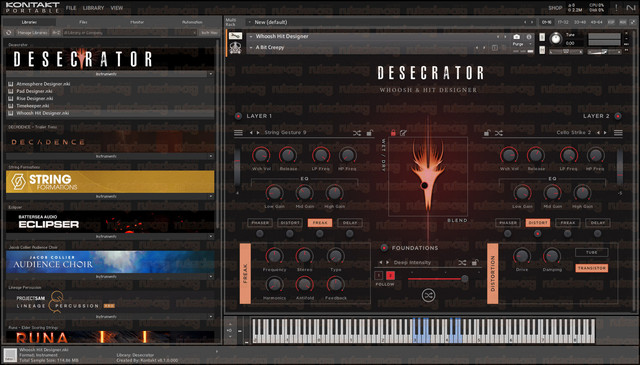
Task: Click the Foundations padlock icon
Action: click(x=475, y=262)
